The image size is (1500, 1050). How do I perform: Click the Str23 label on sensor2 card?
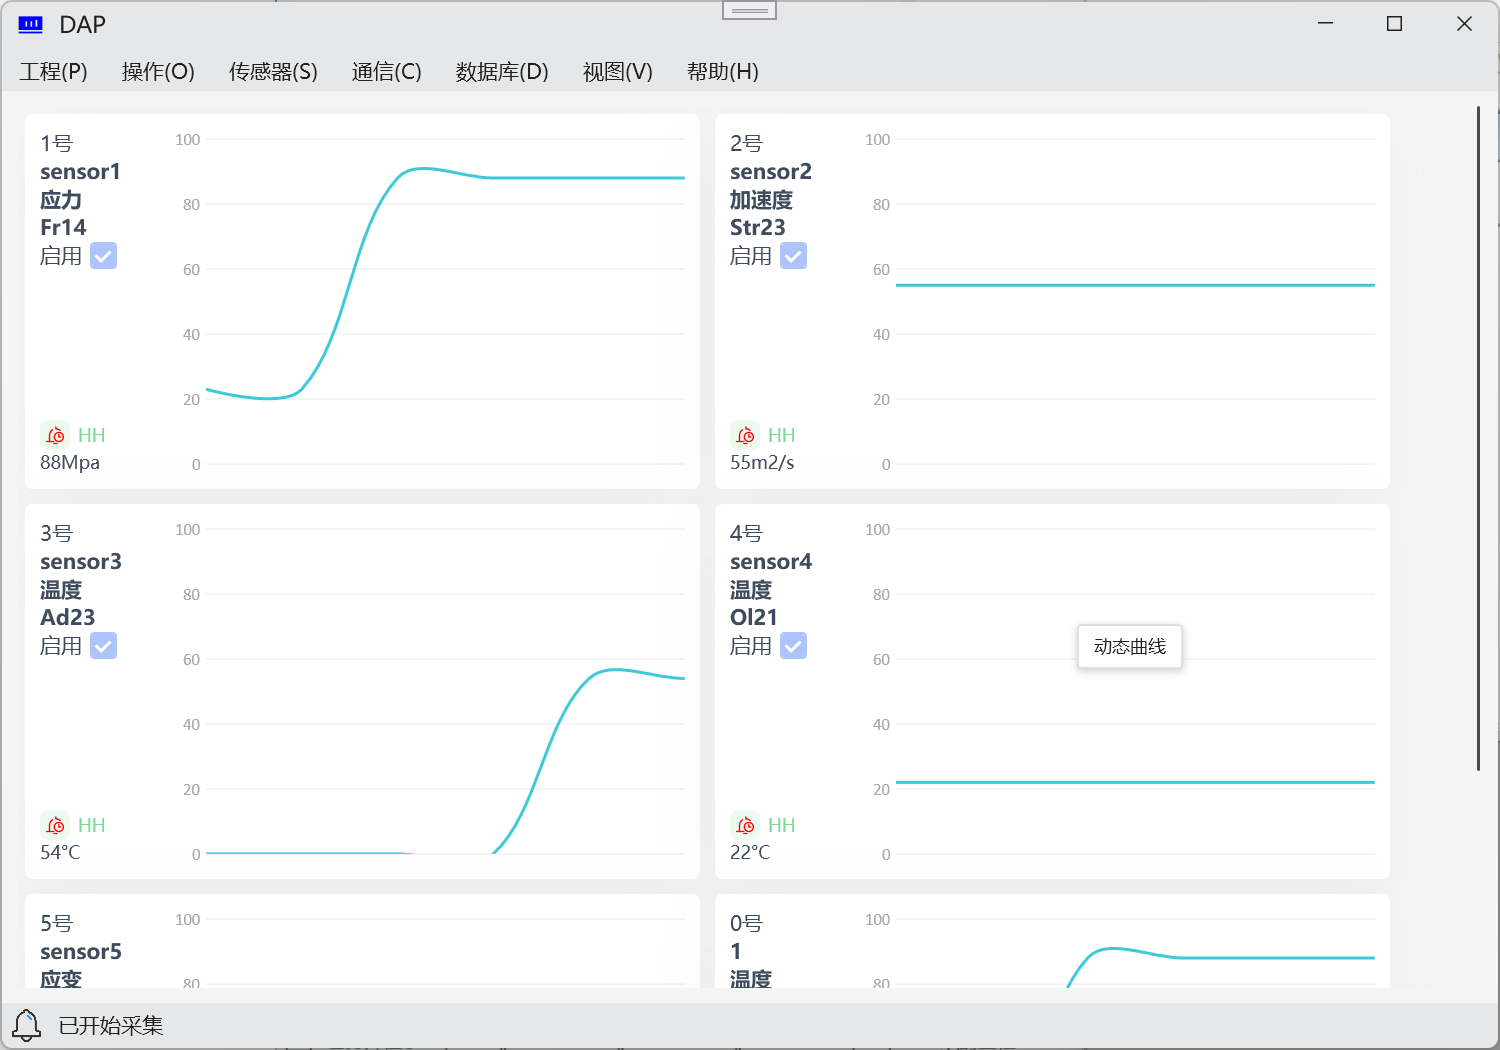click(758, 228)
